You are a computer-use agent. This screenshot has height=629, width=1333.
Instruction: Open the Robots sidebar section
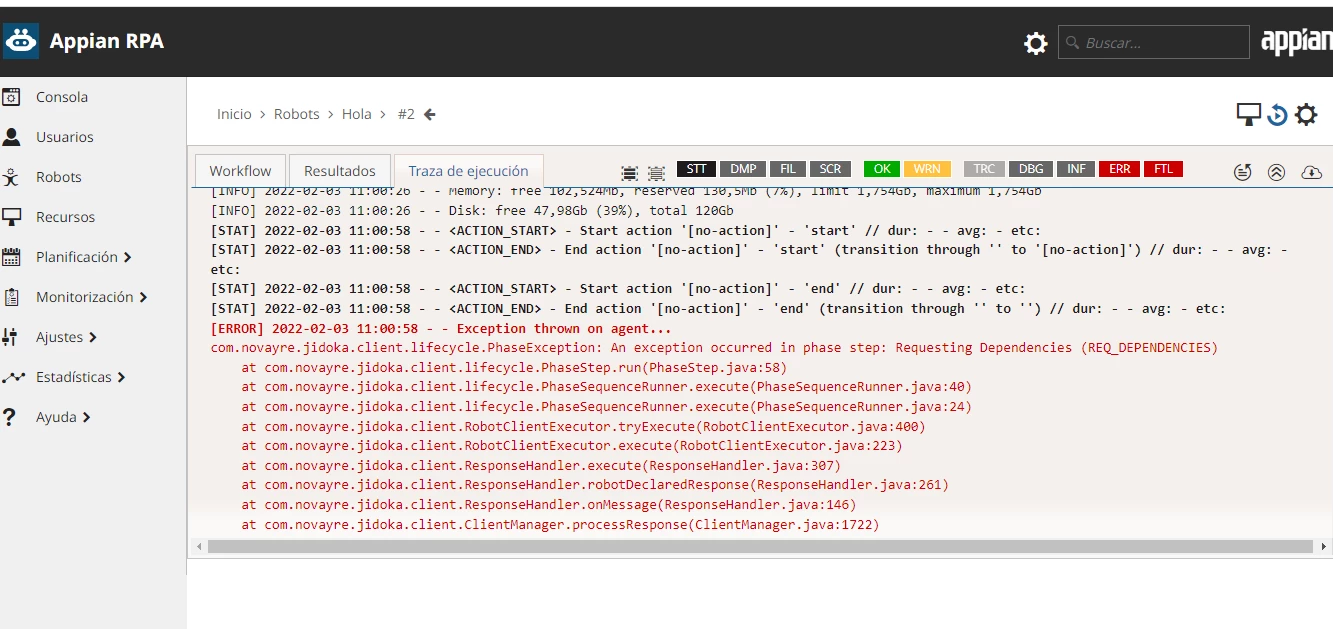pos(59,177)
